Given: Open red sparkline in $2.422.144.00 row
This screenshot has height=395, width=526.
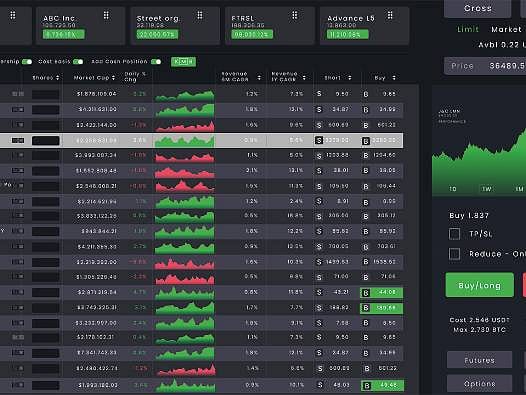Looking at the screenshot, I should (185, 126).
